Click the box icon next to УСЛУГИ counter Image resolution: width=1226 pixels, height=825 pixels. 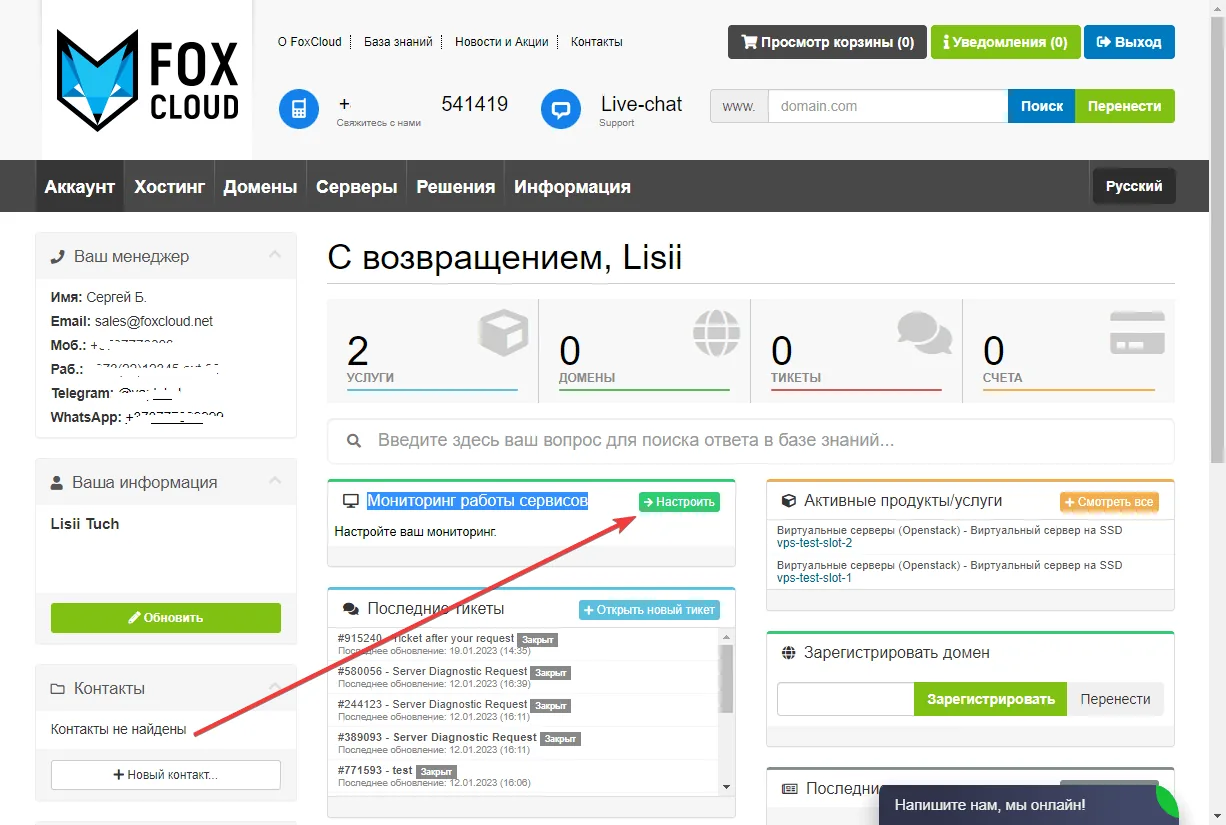503,334
